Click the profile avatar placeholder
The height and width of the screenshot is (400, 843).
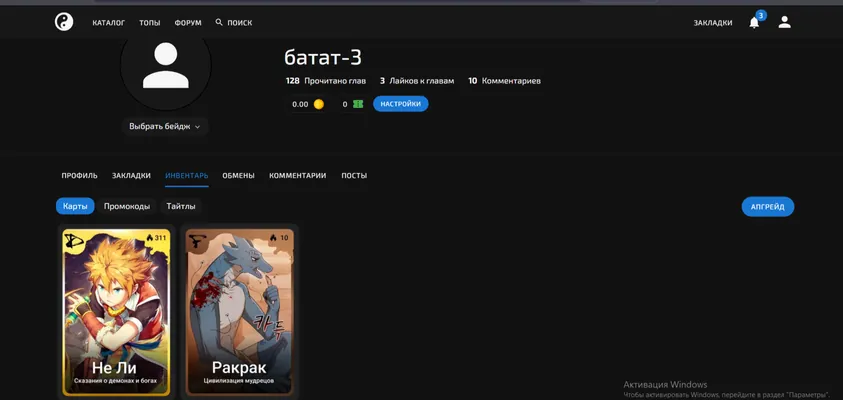point(166,66)
